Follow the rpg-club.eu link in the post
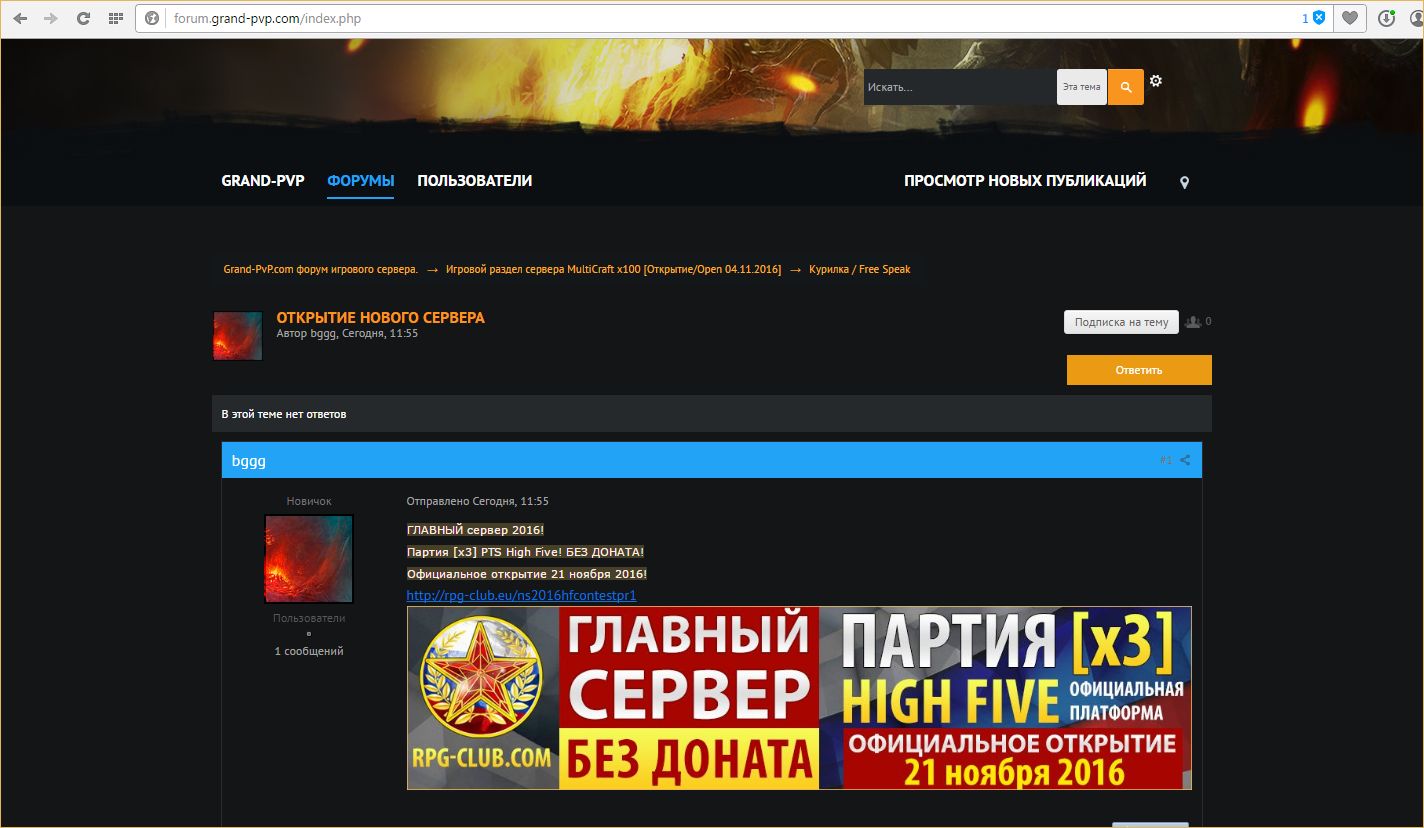 click(521, 596)
